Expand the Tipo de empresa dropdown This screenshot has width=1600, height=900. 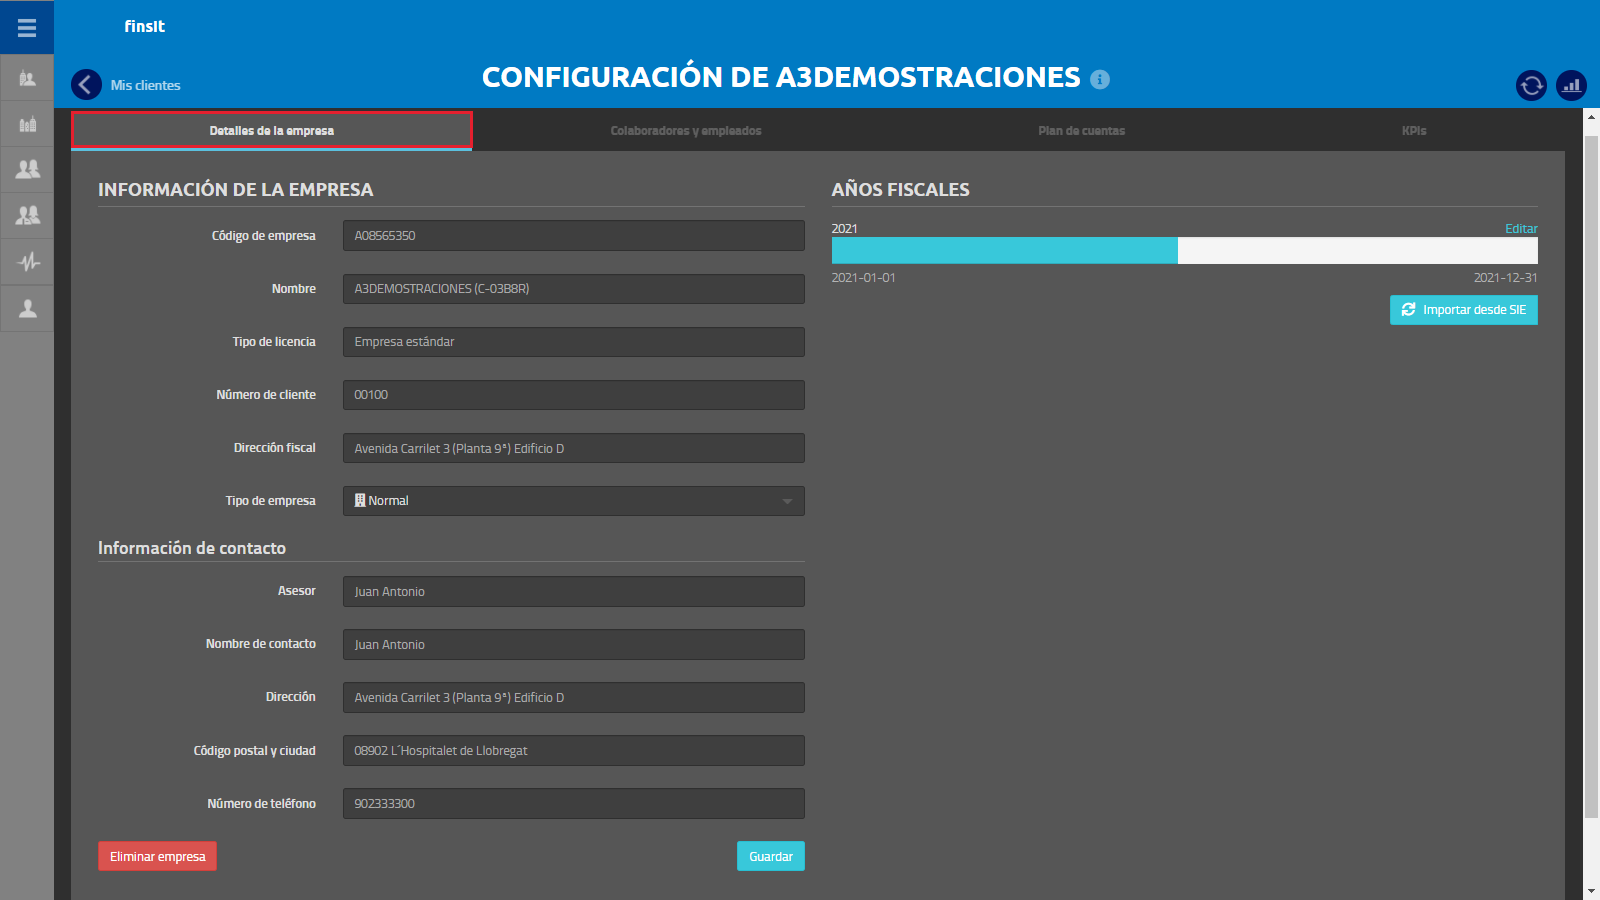point(574,501)
